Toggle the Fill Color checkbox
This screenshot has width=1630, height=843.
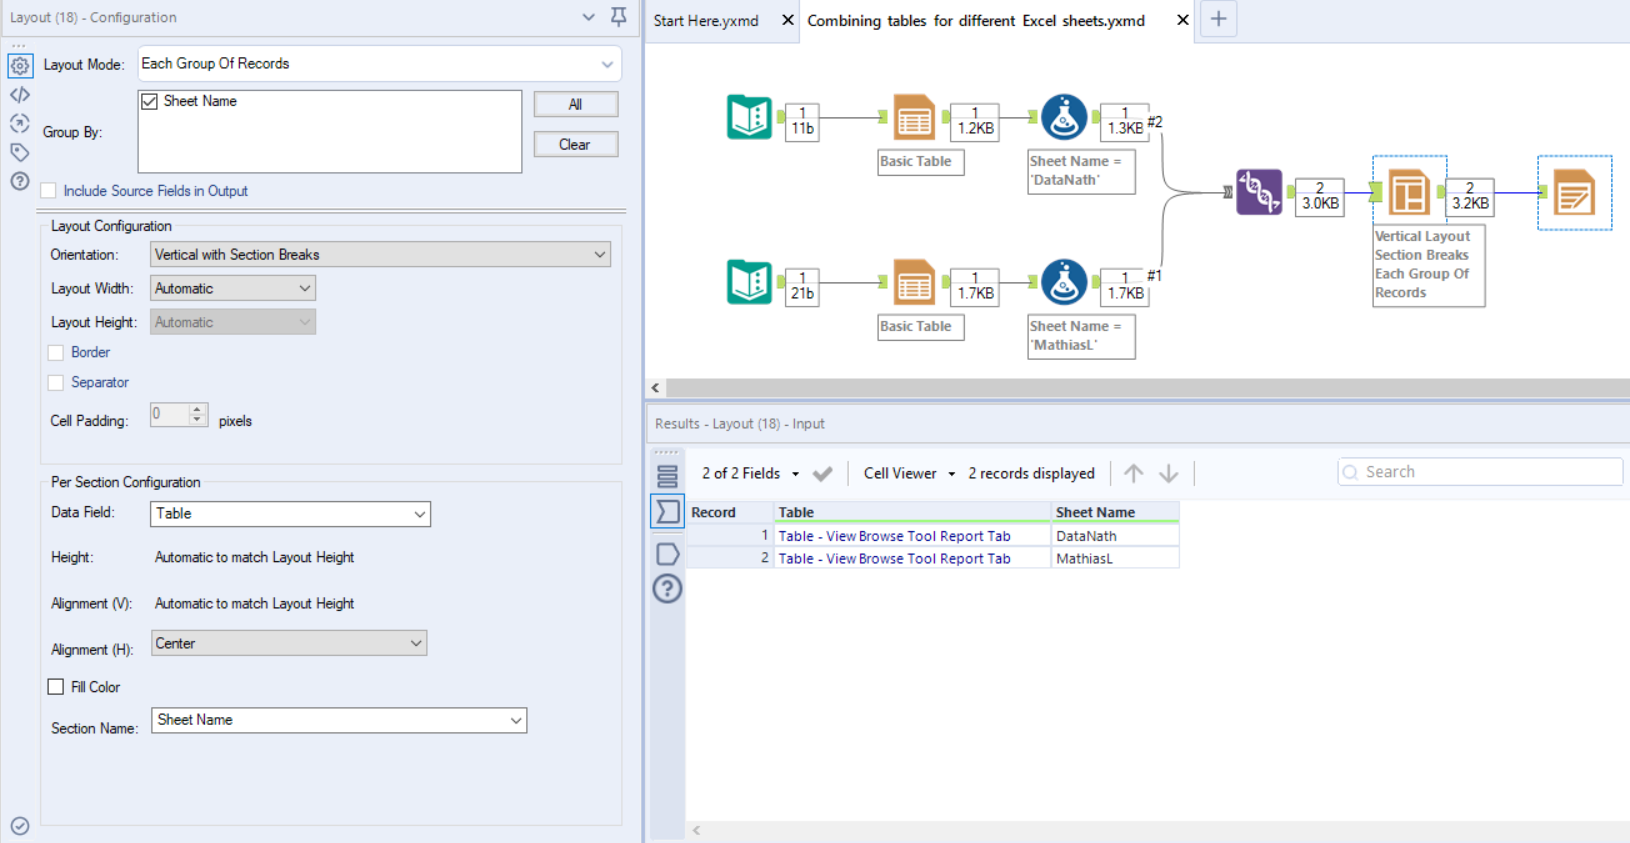tap(56, 687)
